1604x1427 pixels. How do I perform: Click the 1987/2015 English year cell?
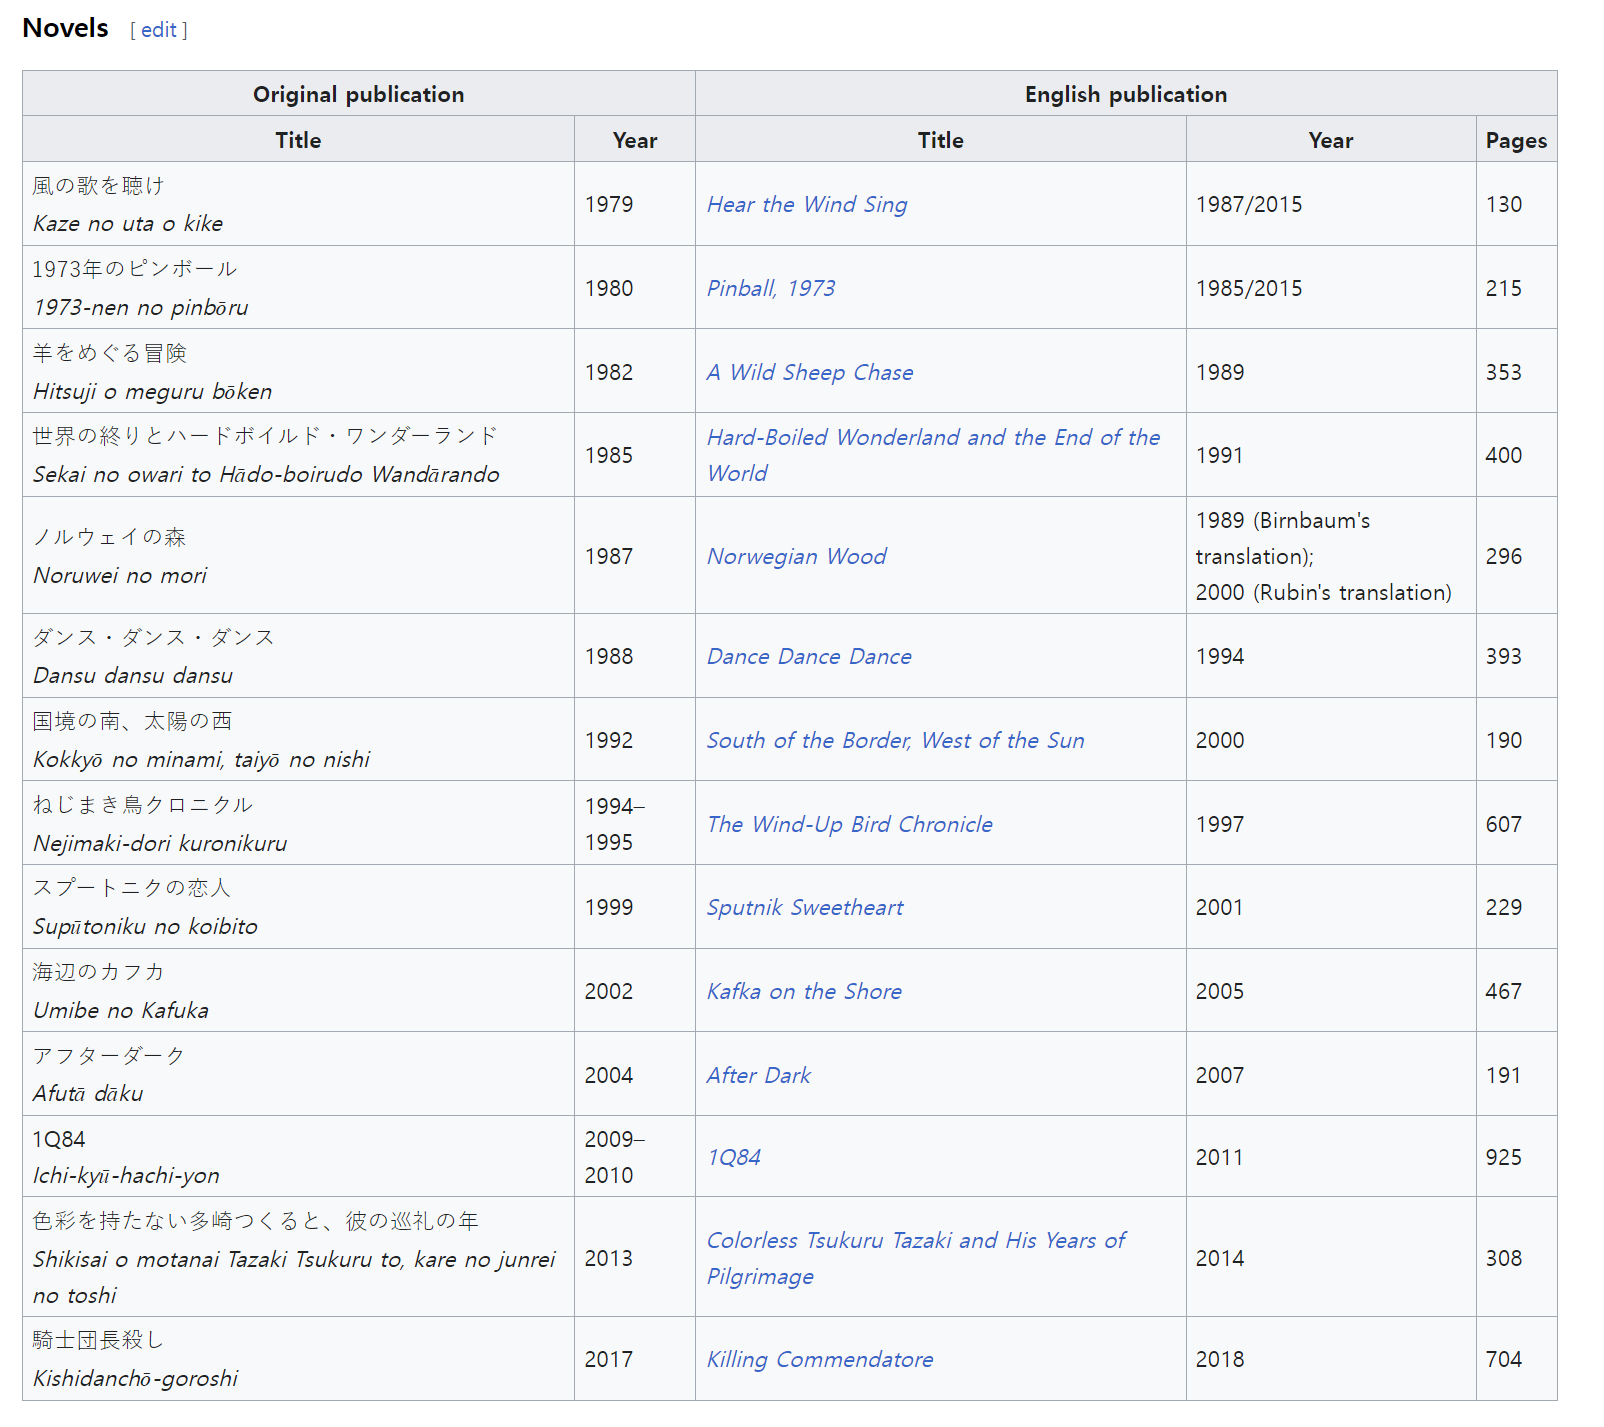pyautogui.click(x=1331, y=204)
